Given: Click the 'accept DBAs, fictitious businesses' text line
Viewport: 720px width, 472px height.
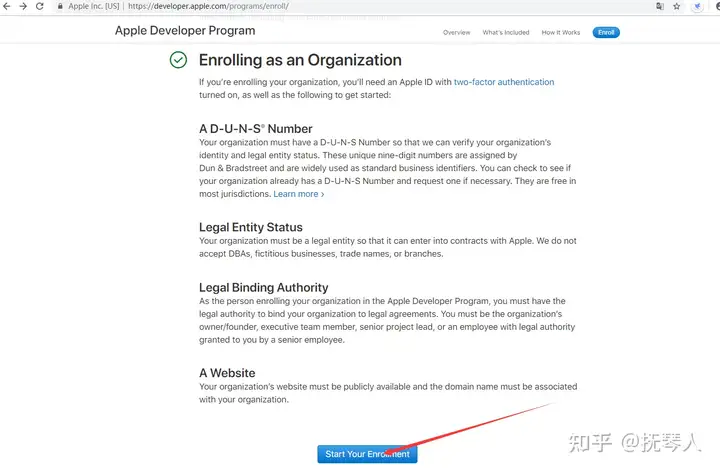Looking at the screenshot, I should click(x=321, y=254).
